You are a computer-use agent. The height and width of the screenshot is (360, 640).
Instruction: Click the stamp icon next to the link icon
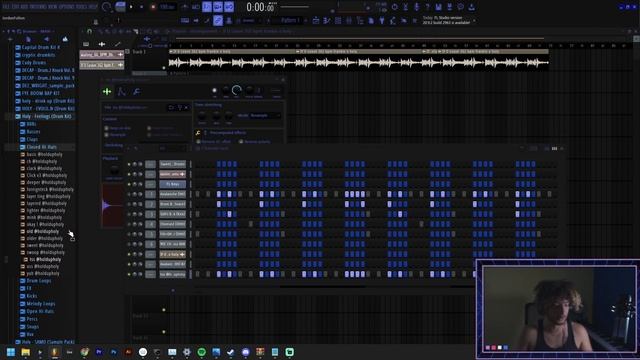(x=229, y=20)
